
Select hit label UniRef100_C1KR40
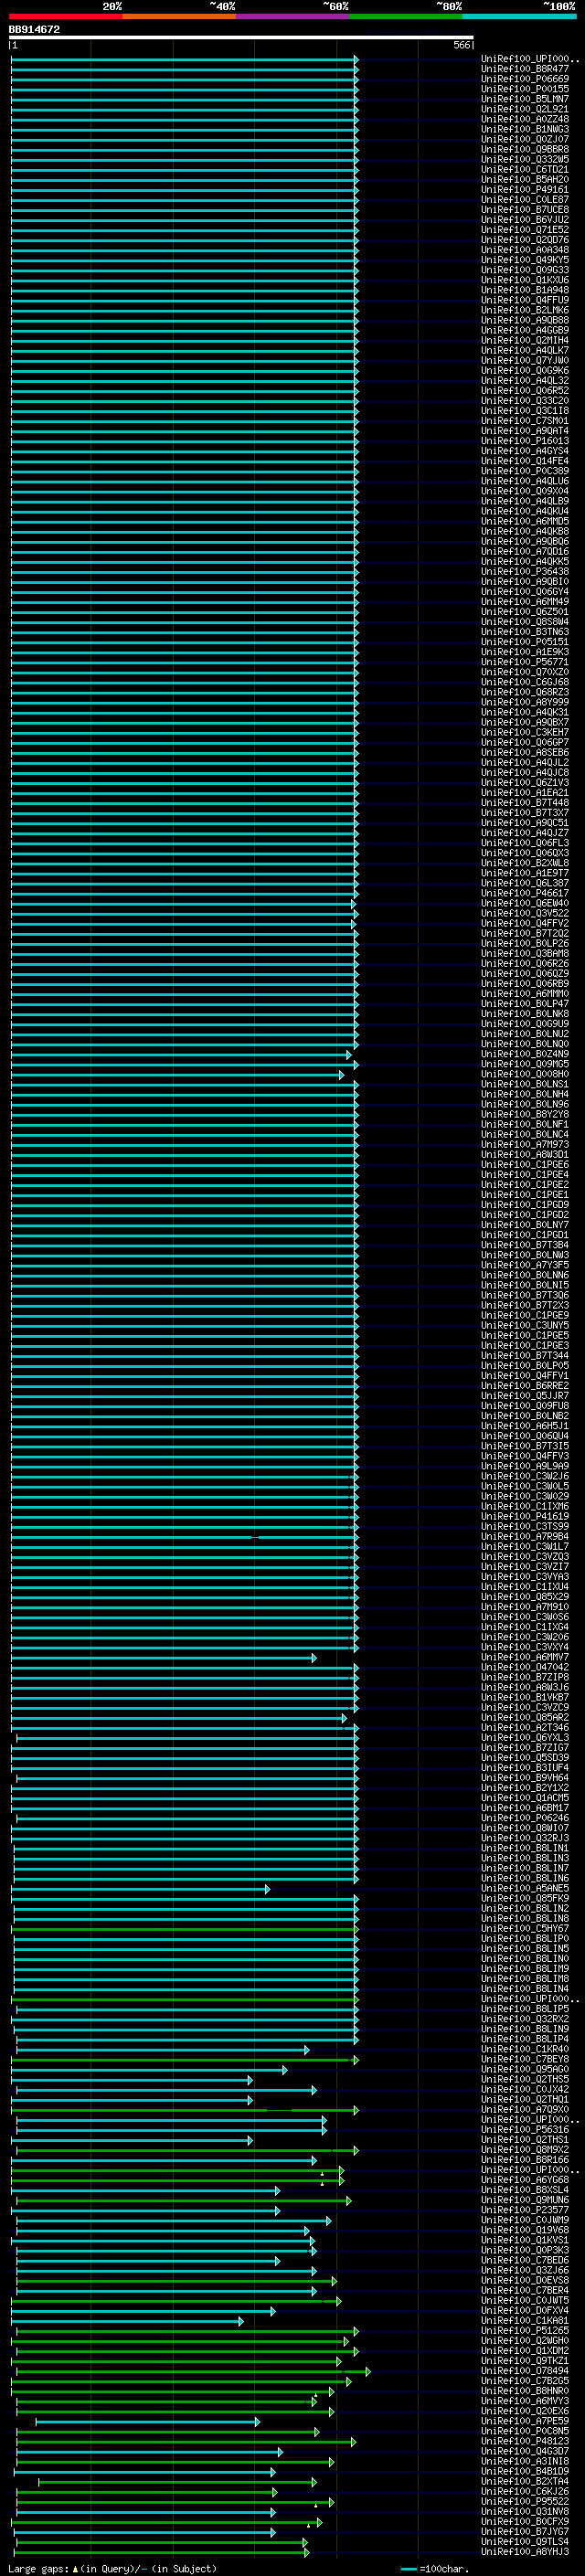tap(525, 2049)
